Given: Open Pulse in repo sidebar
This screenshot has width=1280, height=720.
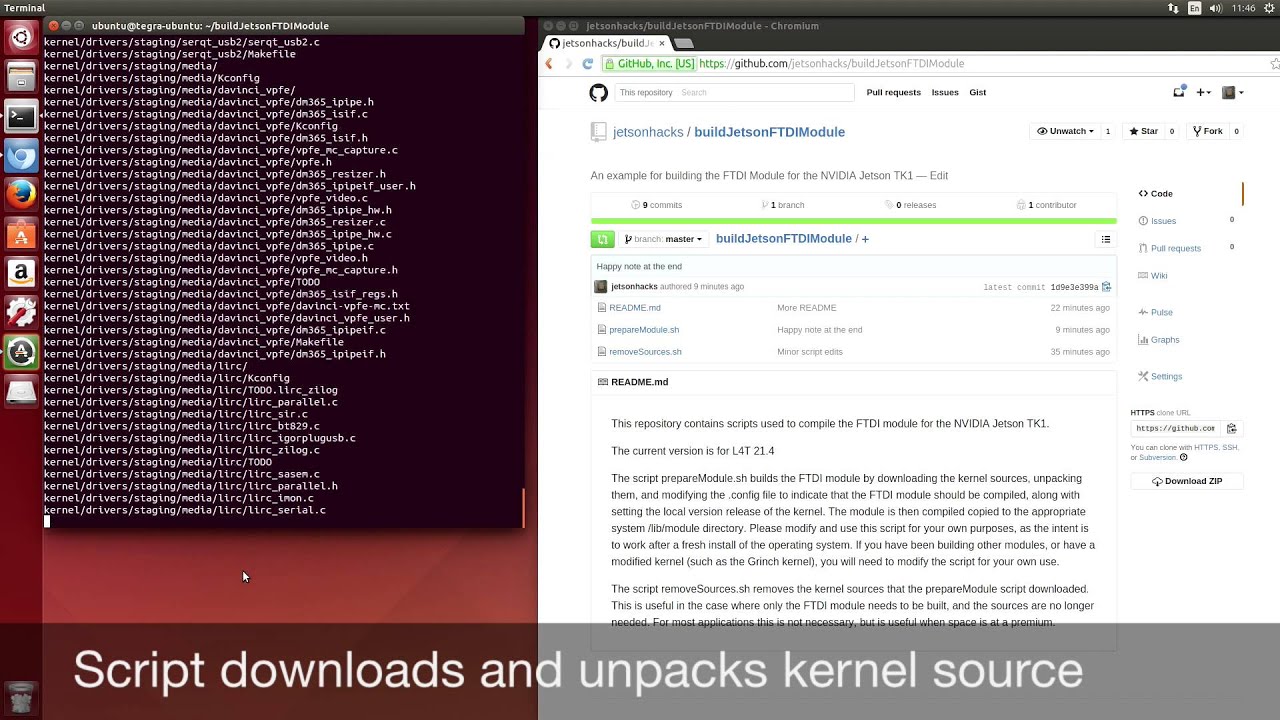Looking at the screenshot, I should point(1155,312).
